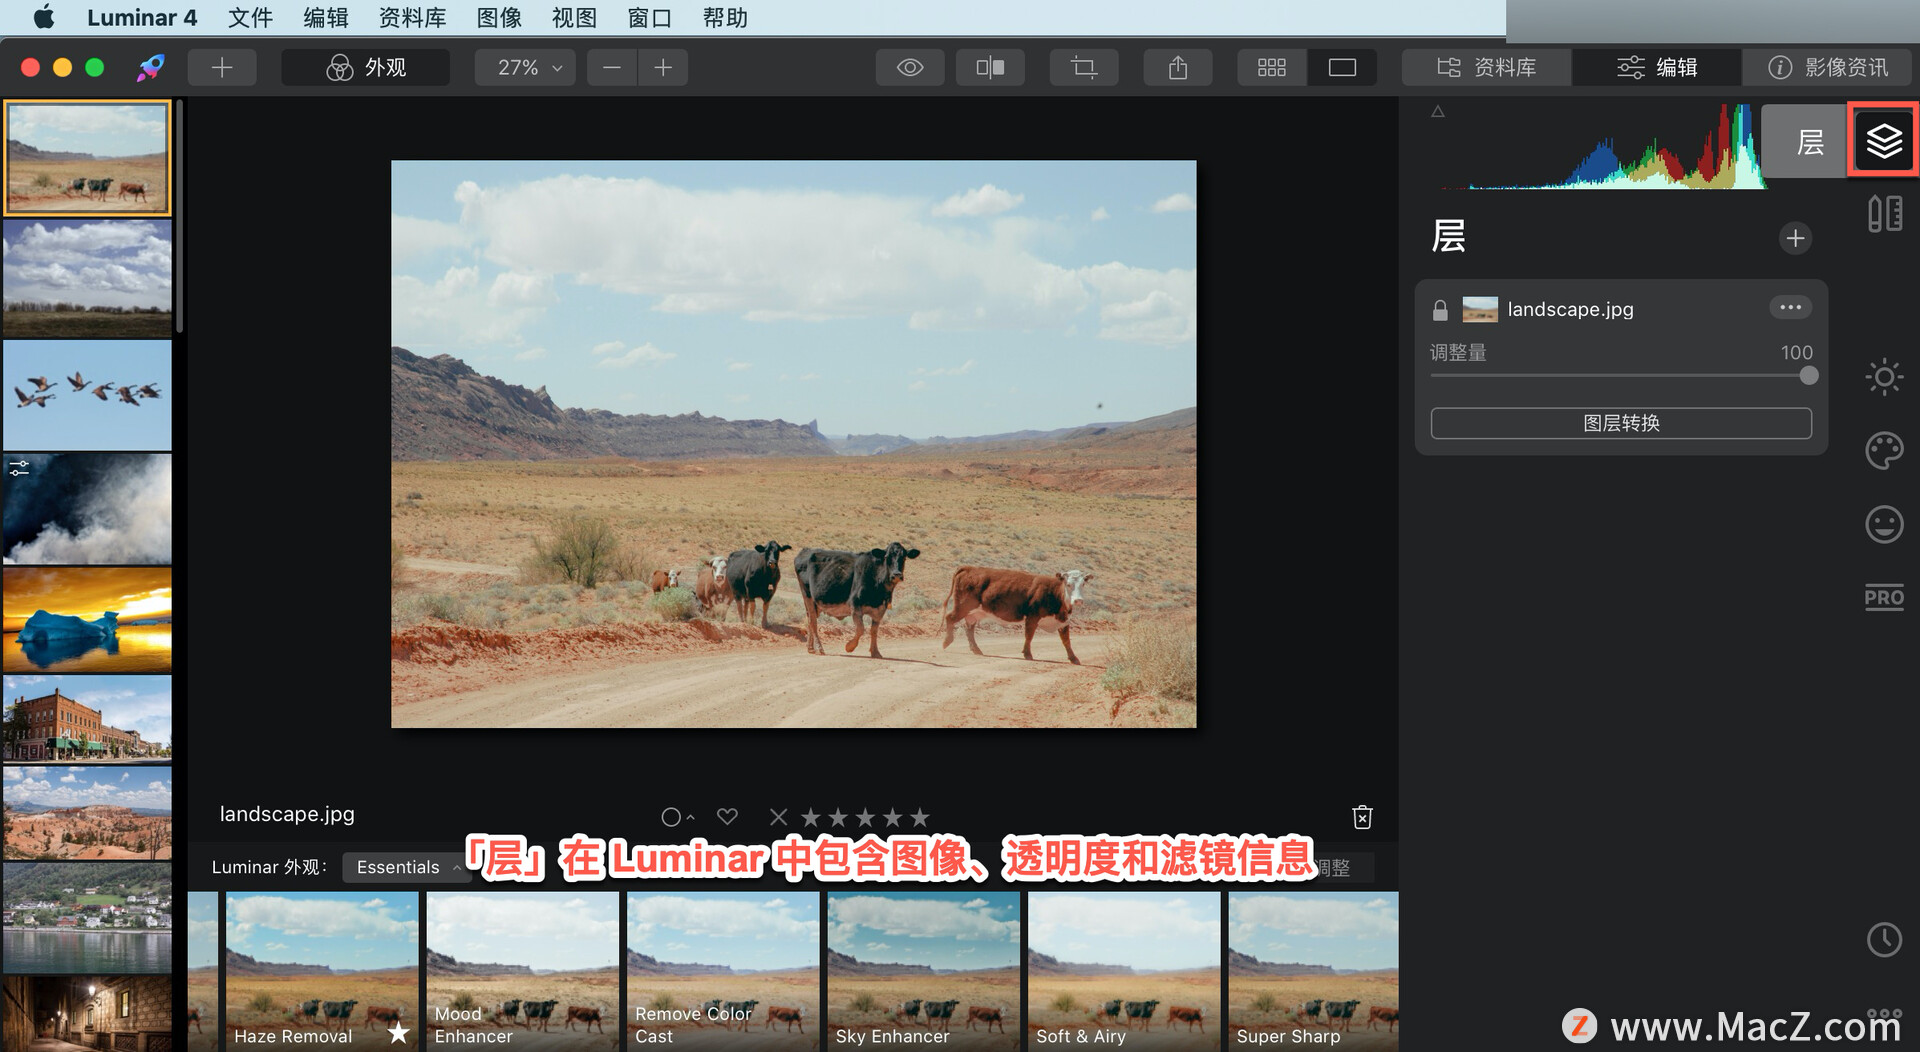The width and height of the screenshot is (1920, 1052).
Task: Select the Crop tool in toolbar
Action: coord(1084,67)
